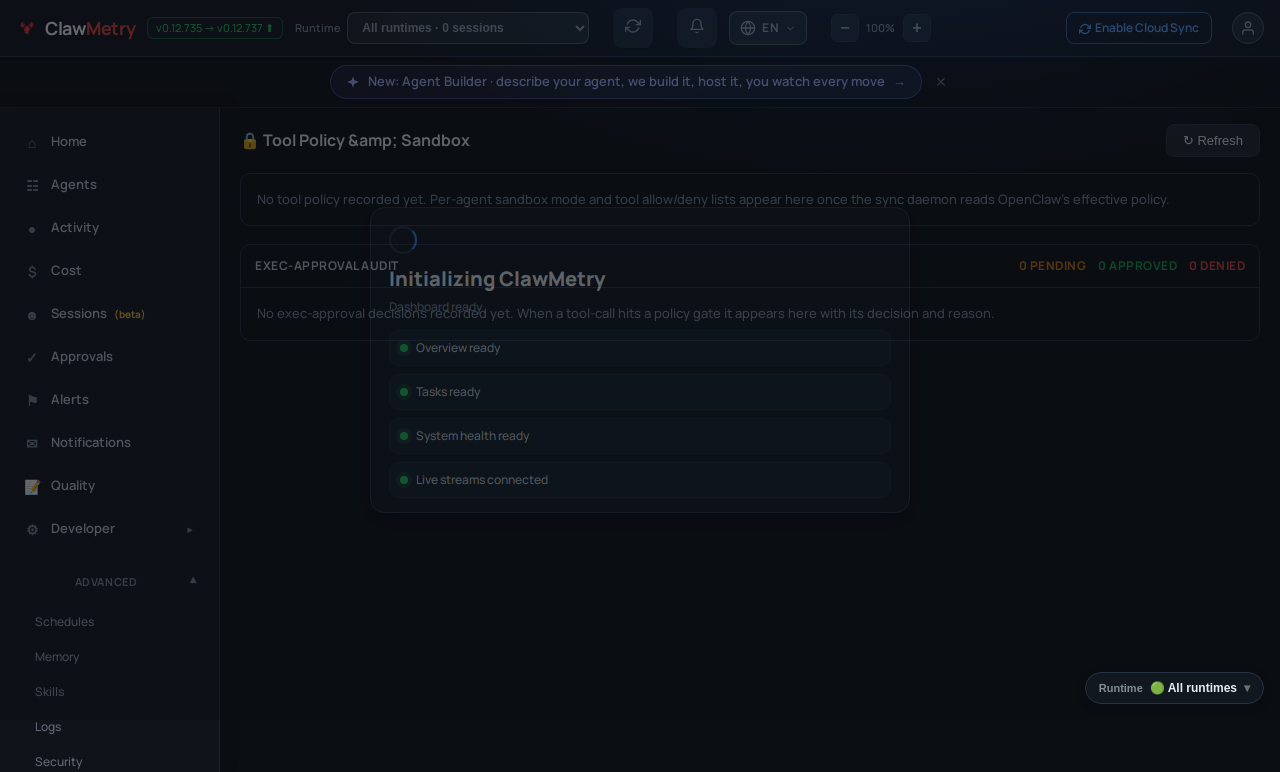1280x772 pixels.
Task: Click the Home house icon
Action: [32, 143]
